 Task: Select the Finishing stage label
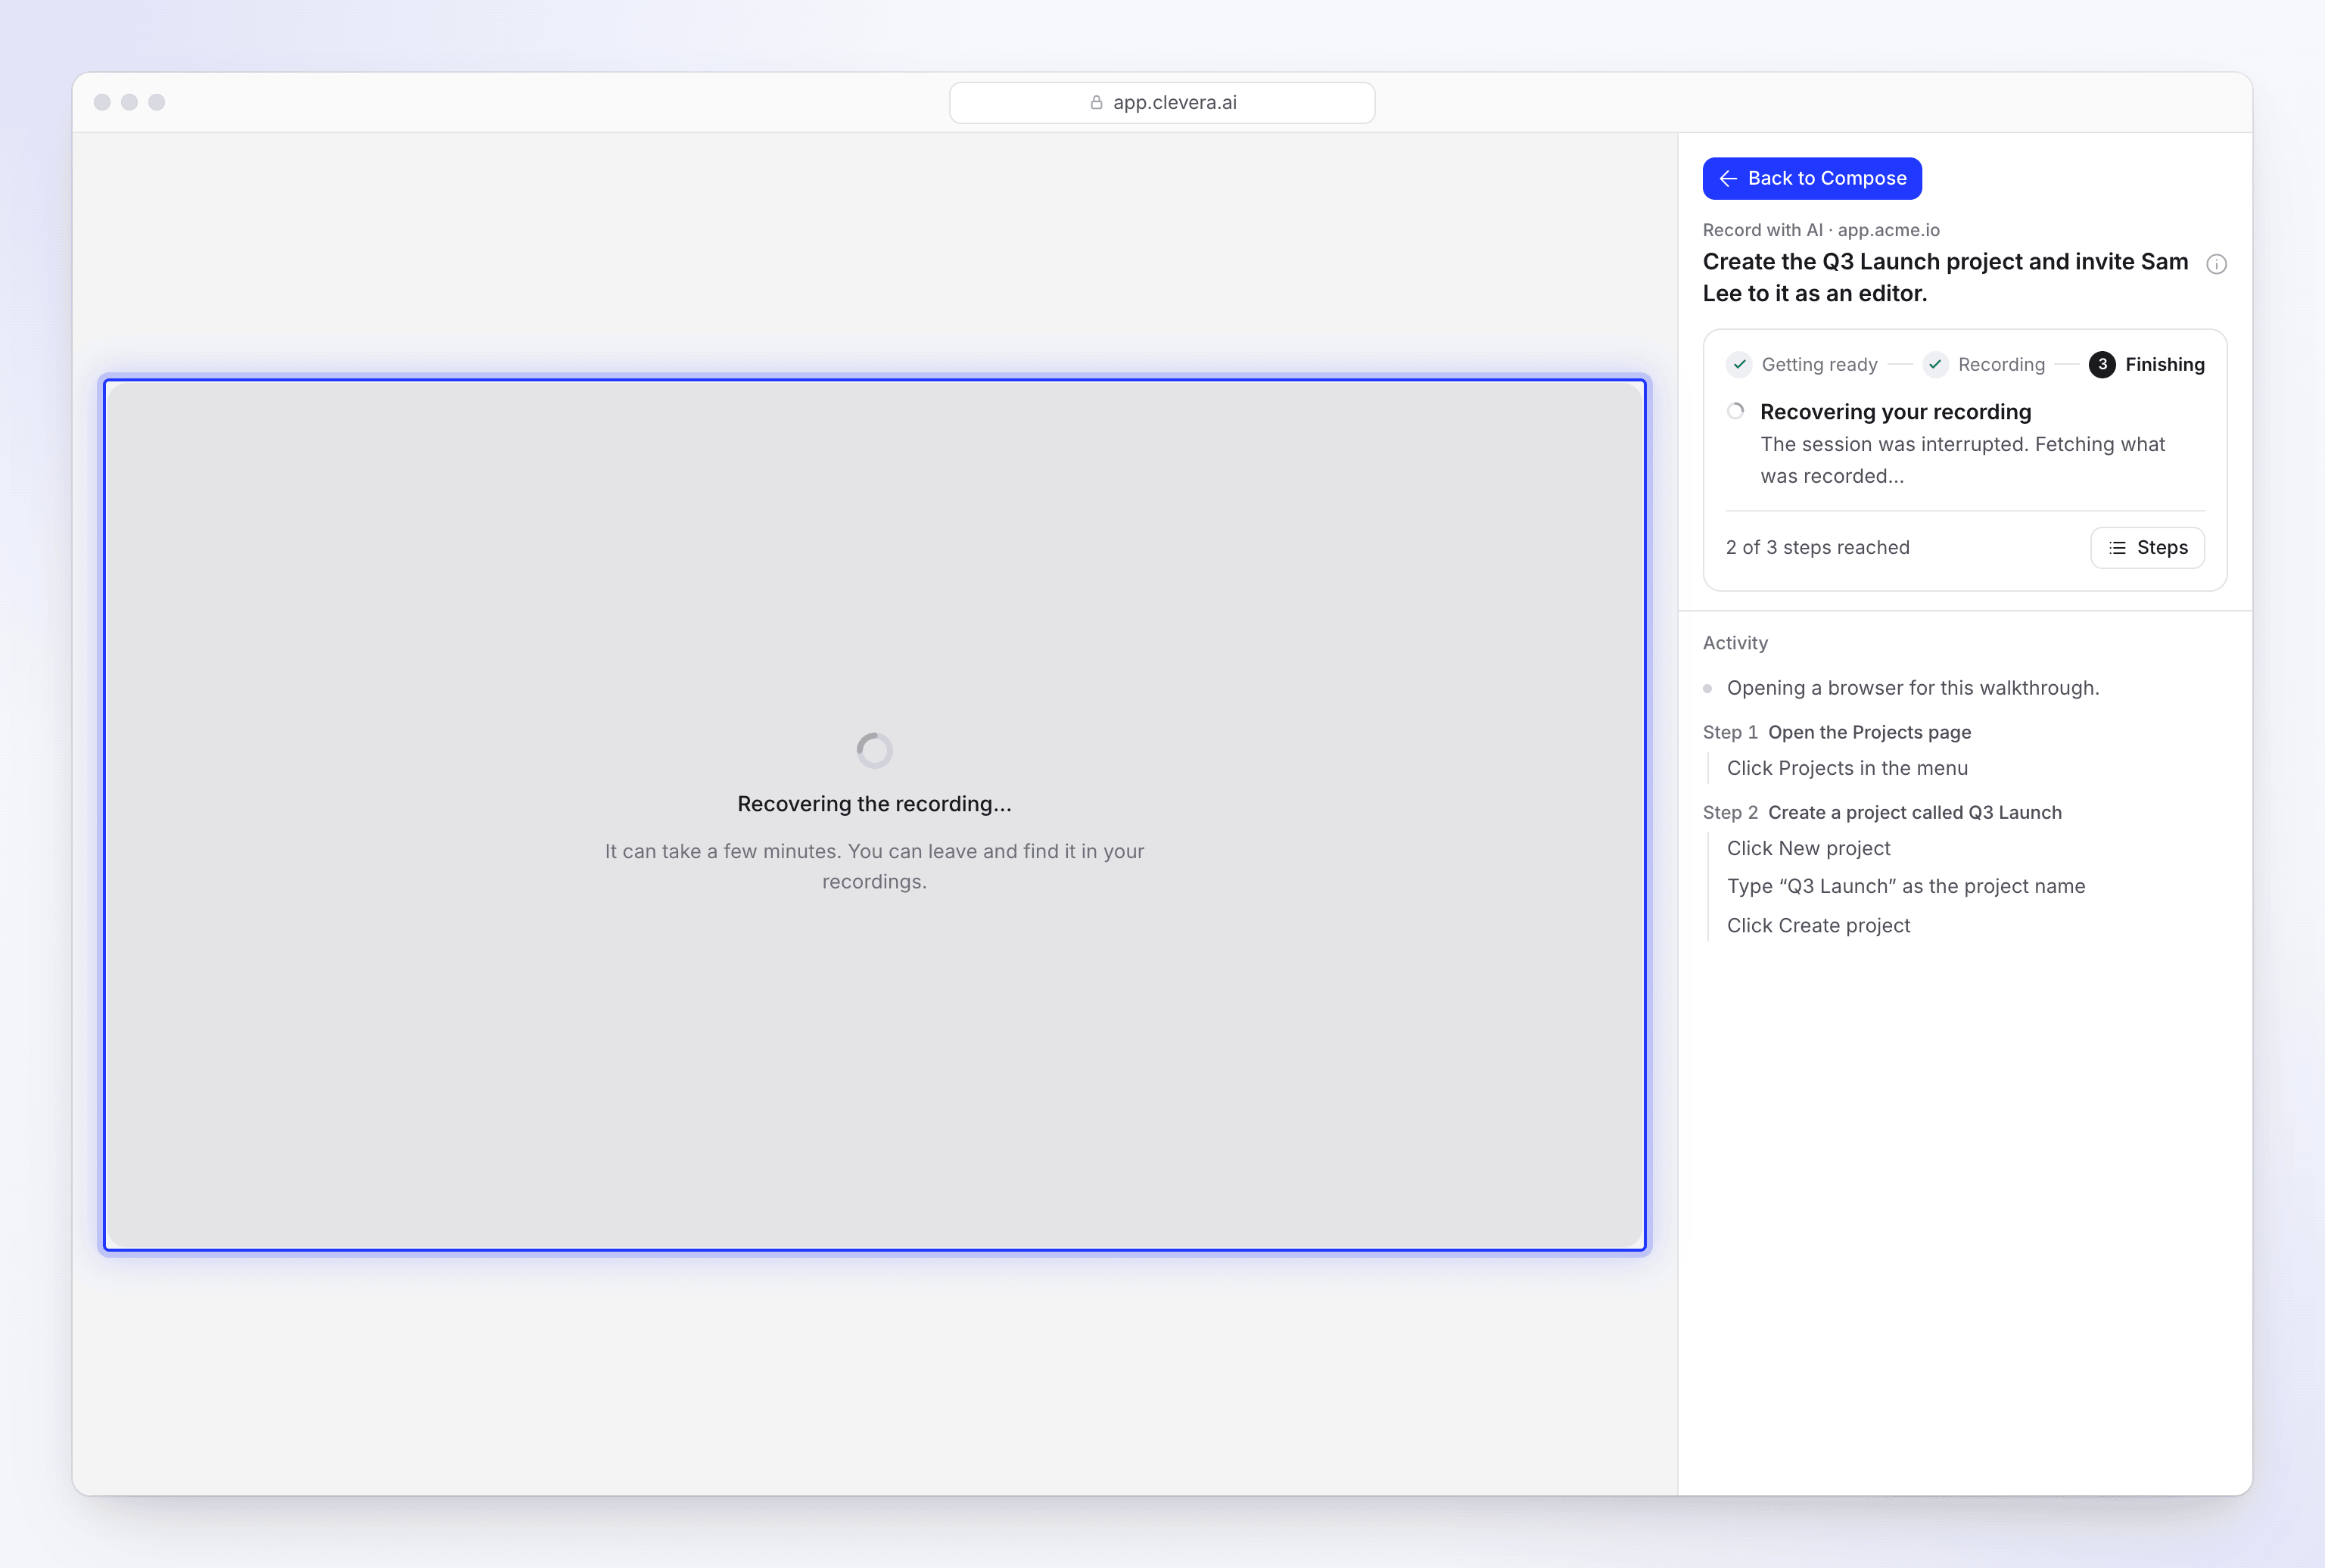tap(2164, 364)
